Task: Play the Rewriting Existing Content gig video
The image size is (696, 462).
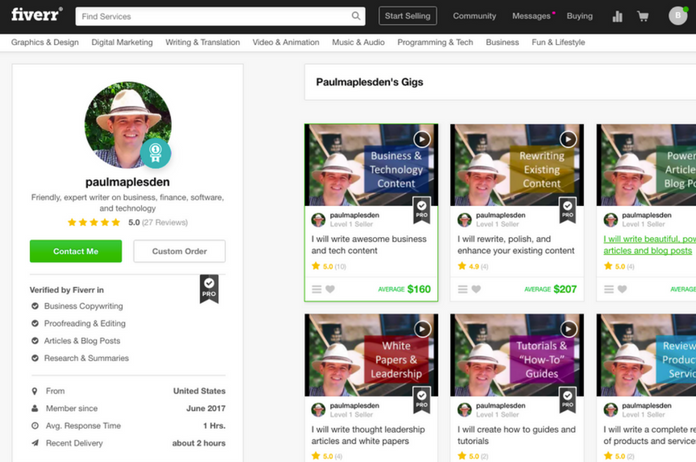Action: click(x=567, y=139)
